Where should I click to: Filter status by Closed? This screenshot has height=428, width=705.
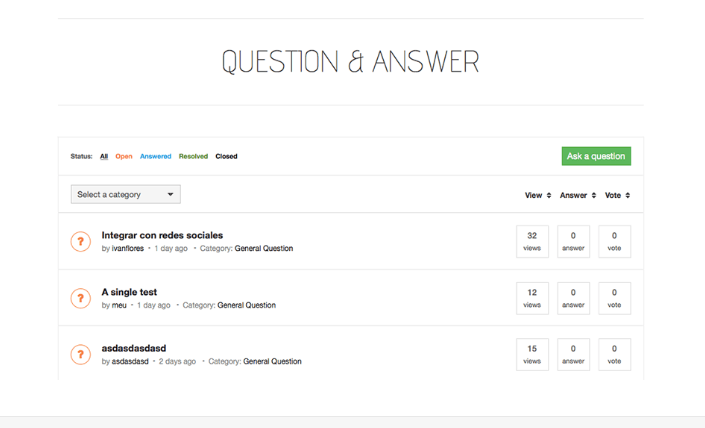pyautogui.click(x=226, y=156)
